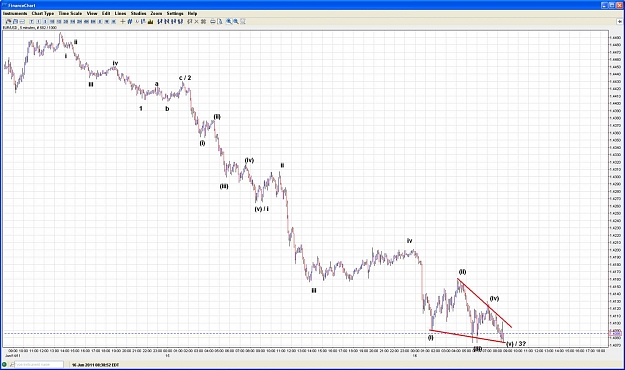Screen dimensions: 625x370
Task: Click the EUR/USD 5 minutes chart title
Action: (x=29, y=28)
